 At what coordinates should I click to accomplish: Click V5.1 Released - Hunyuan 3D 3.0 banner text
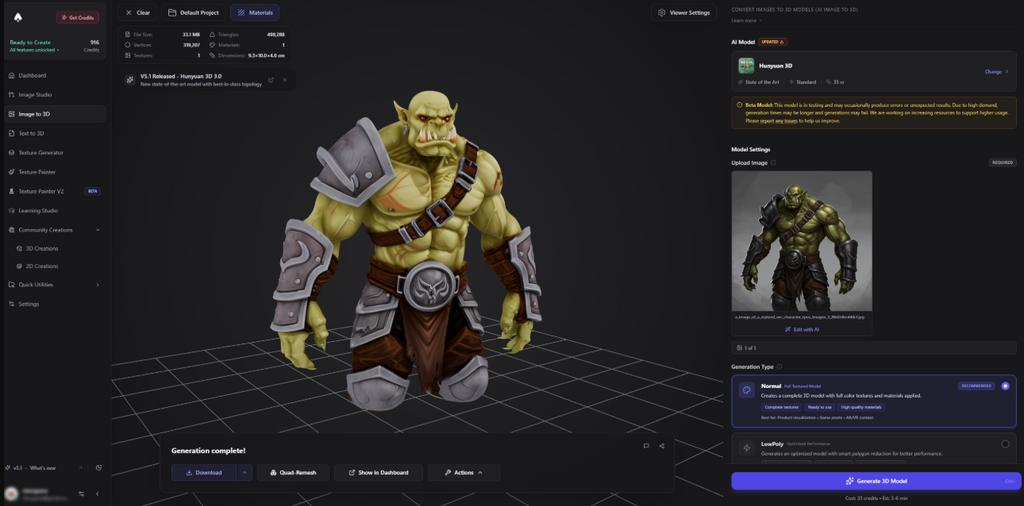point(181,76)
